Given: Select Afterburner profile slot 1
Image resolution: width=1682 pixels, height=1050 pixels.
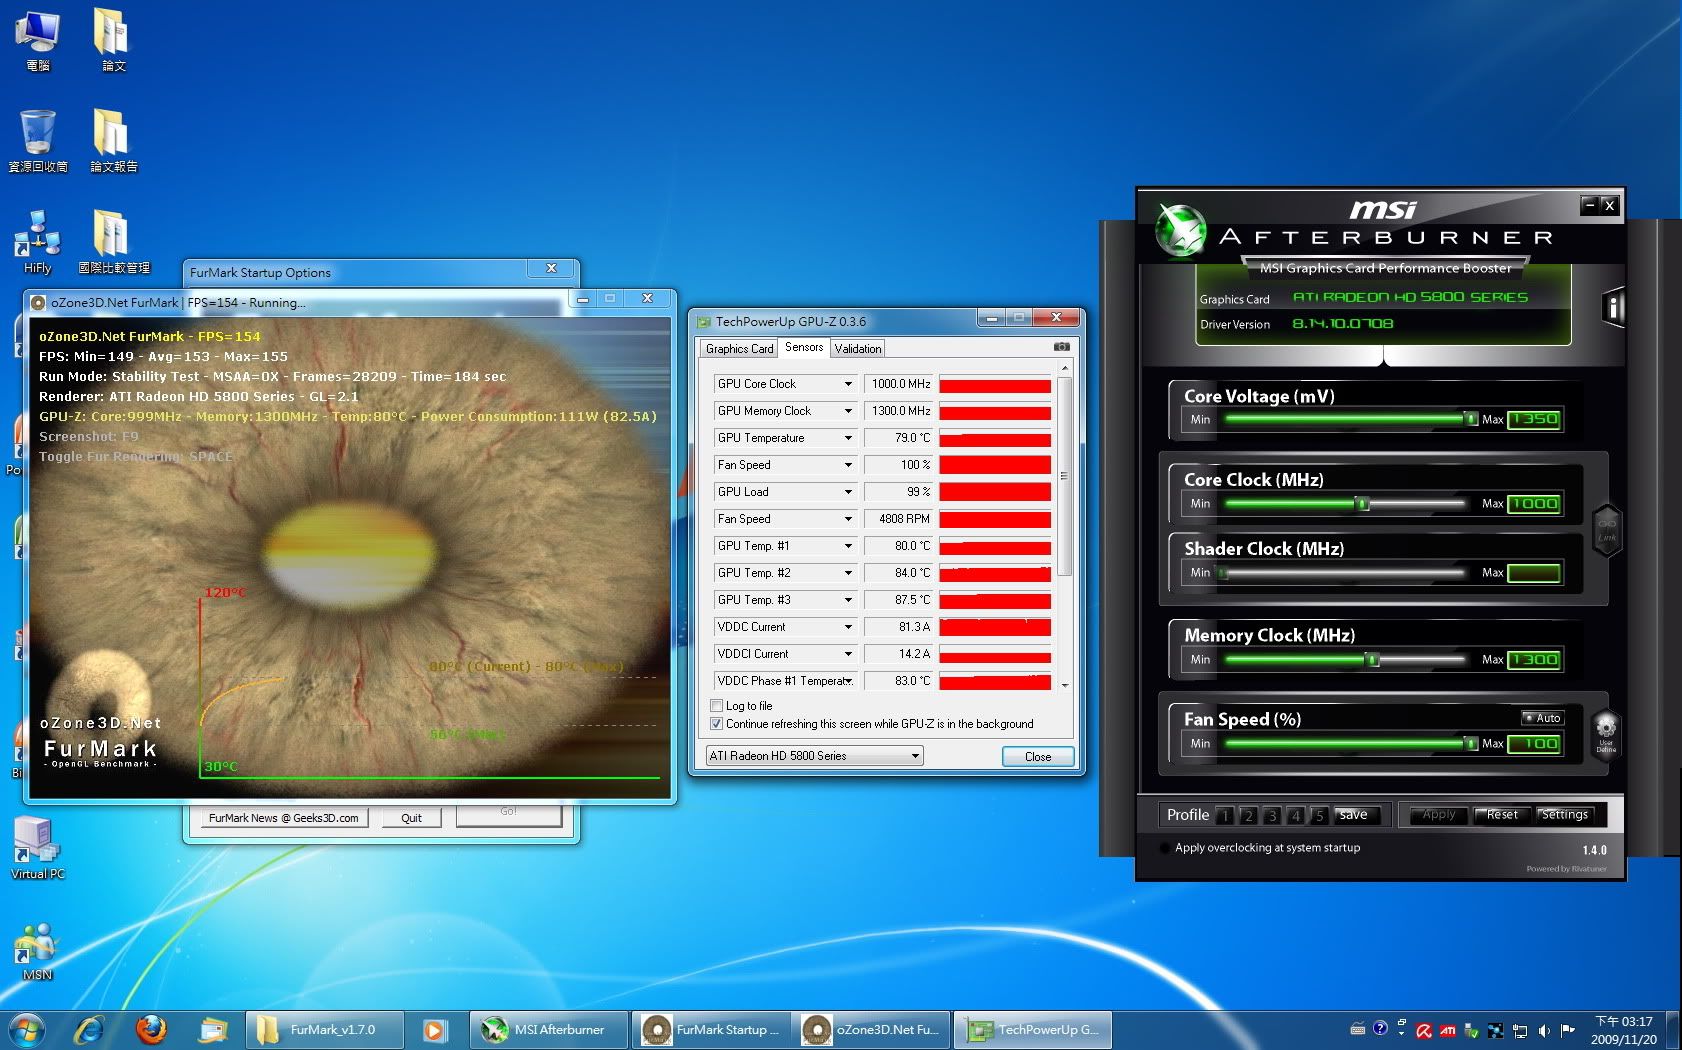Looking at the screenshot, I should [x=1225, y=815].
